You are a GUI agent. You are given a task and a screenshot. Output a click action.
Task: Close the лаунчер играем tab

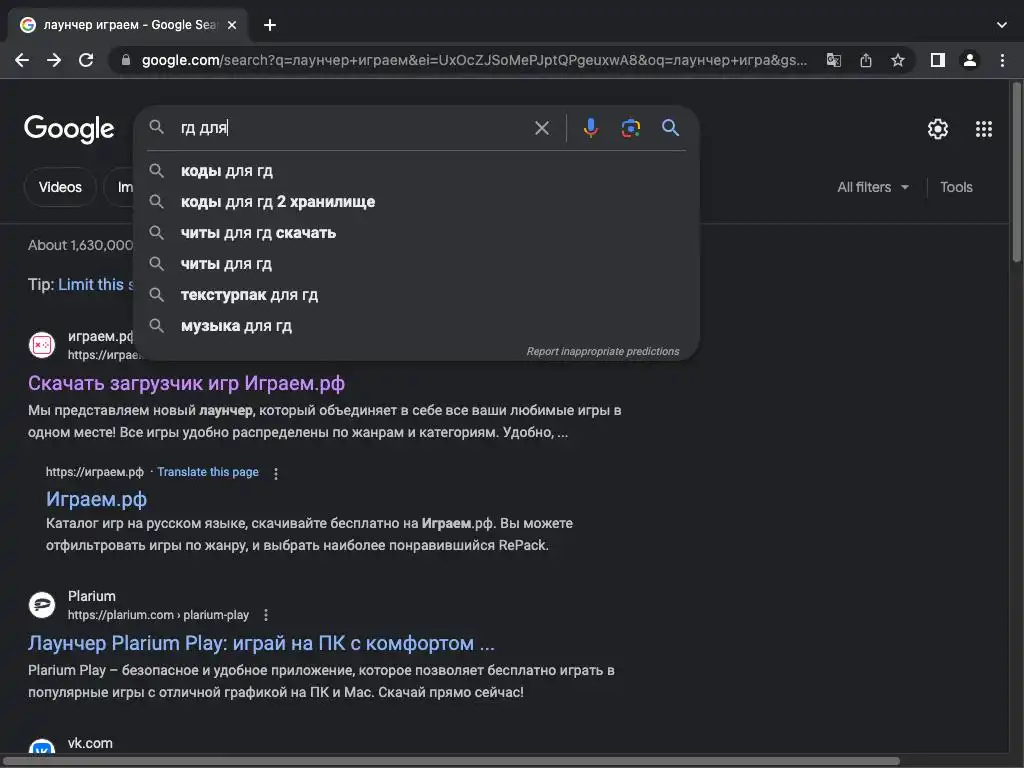coord(232,25)
